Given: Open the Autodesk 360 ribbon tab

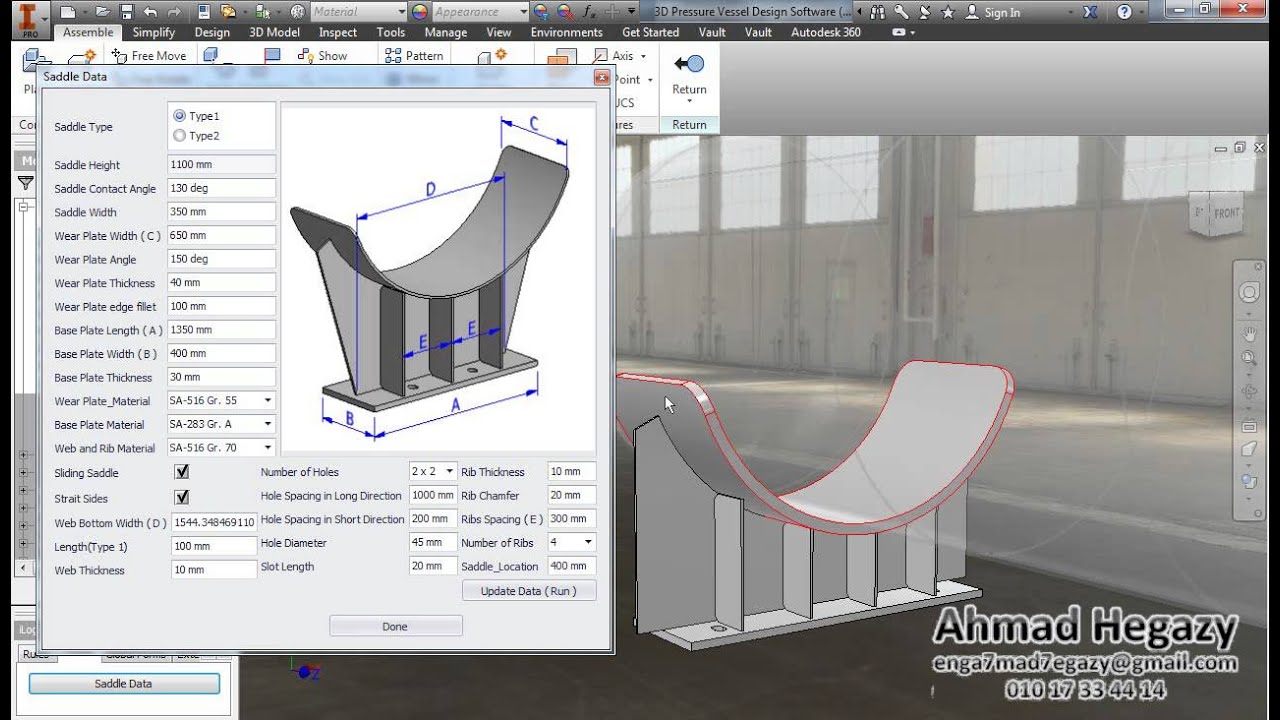Looking at the screenshot, I should coord(826,32).
